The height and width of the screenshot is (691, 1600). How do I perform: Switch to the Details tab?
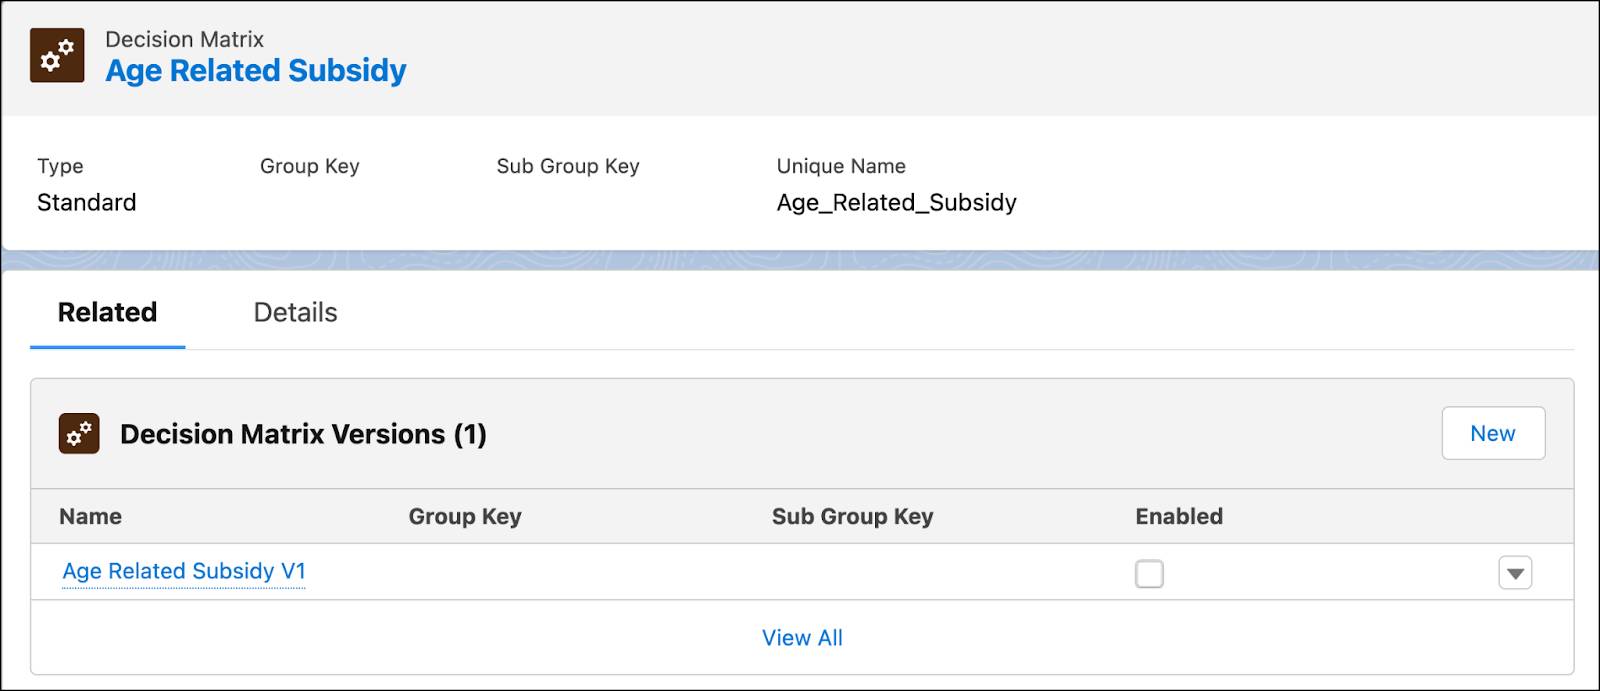point(295,312)
